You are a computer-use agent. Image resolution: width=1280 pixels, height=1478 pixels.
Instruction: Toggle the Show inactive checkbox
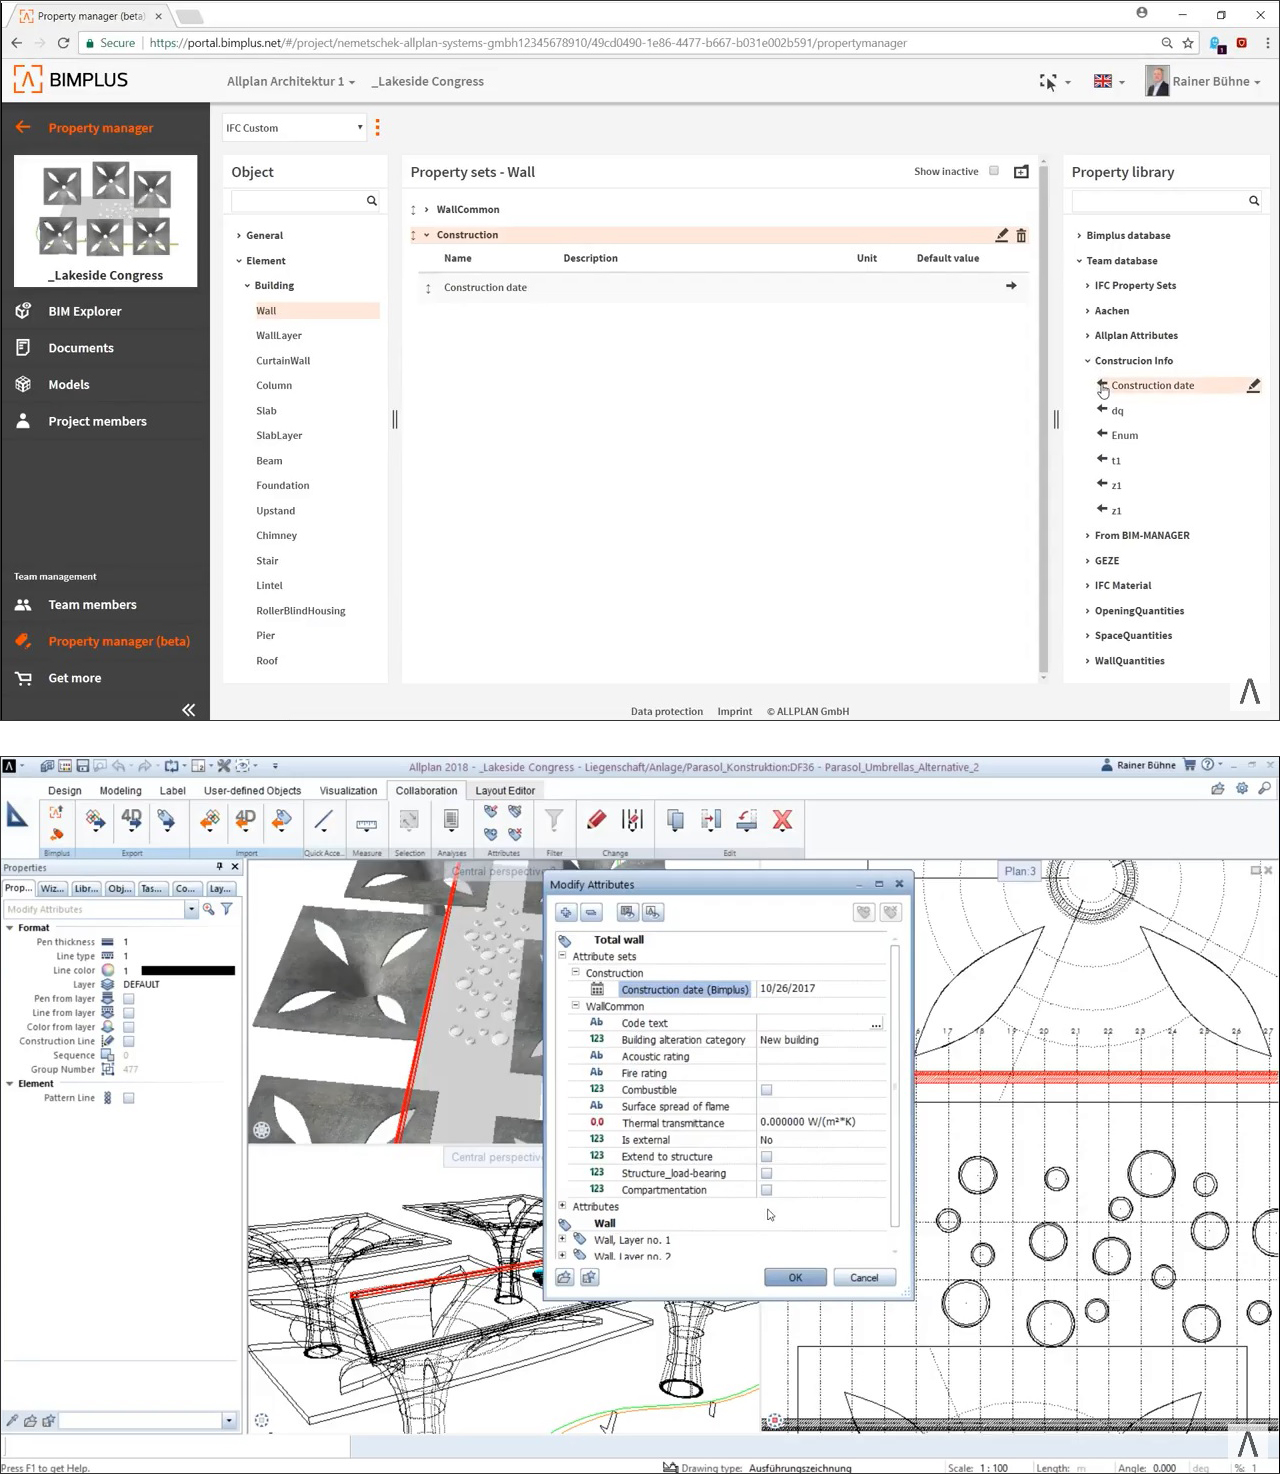pos(994,171)
